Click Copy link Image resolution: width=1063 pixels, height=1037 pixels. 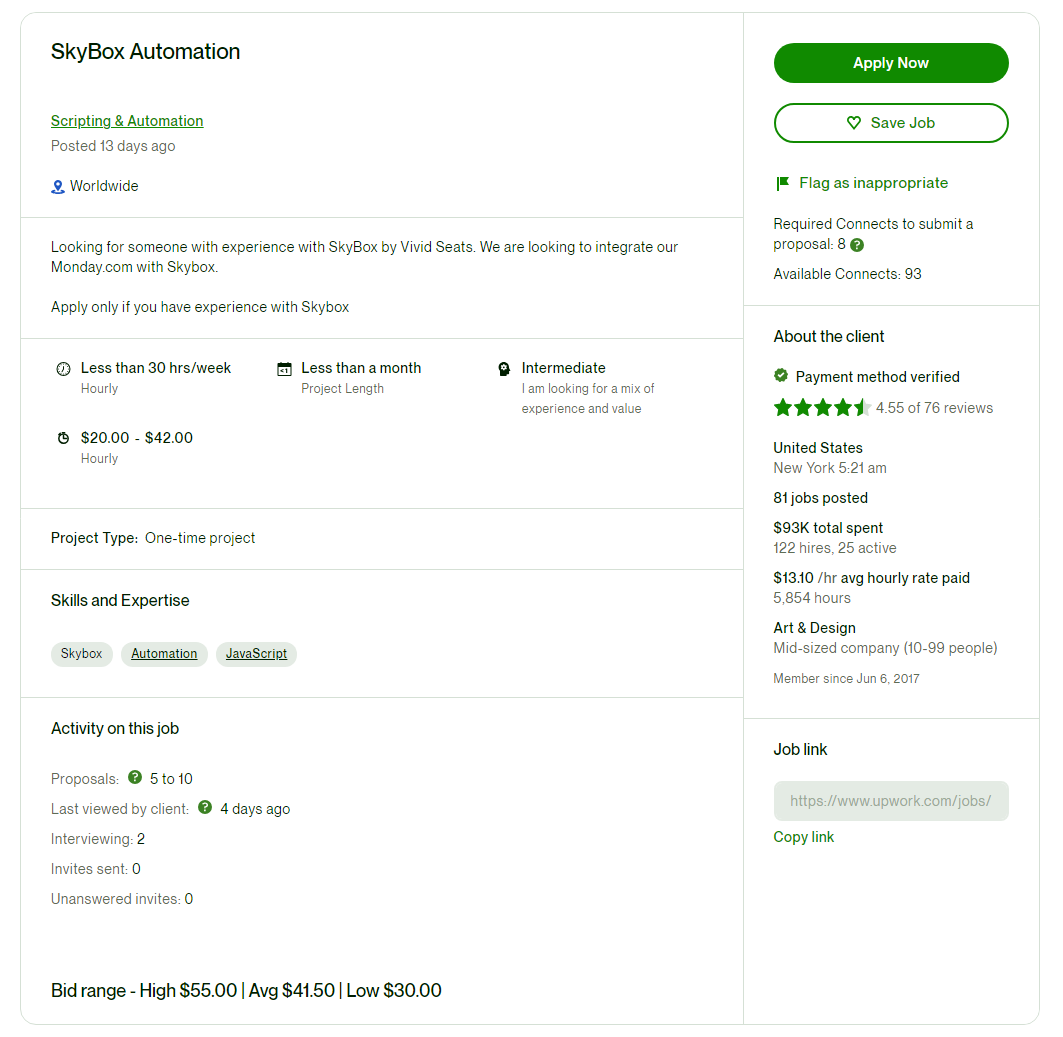click(803, 837)
